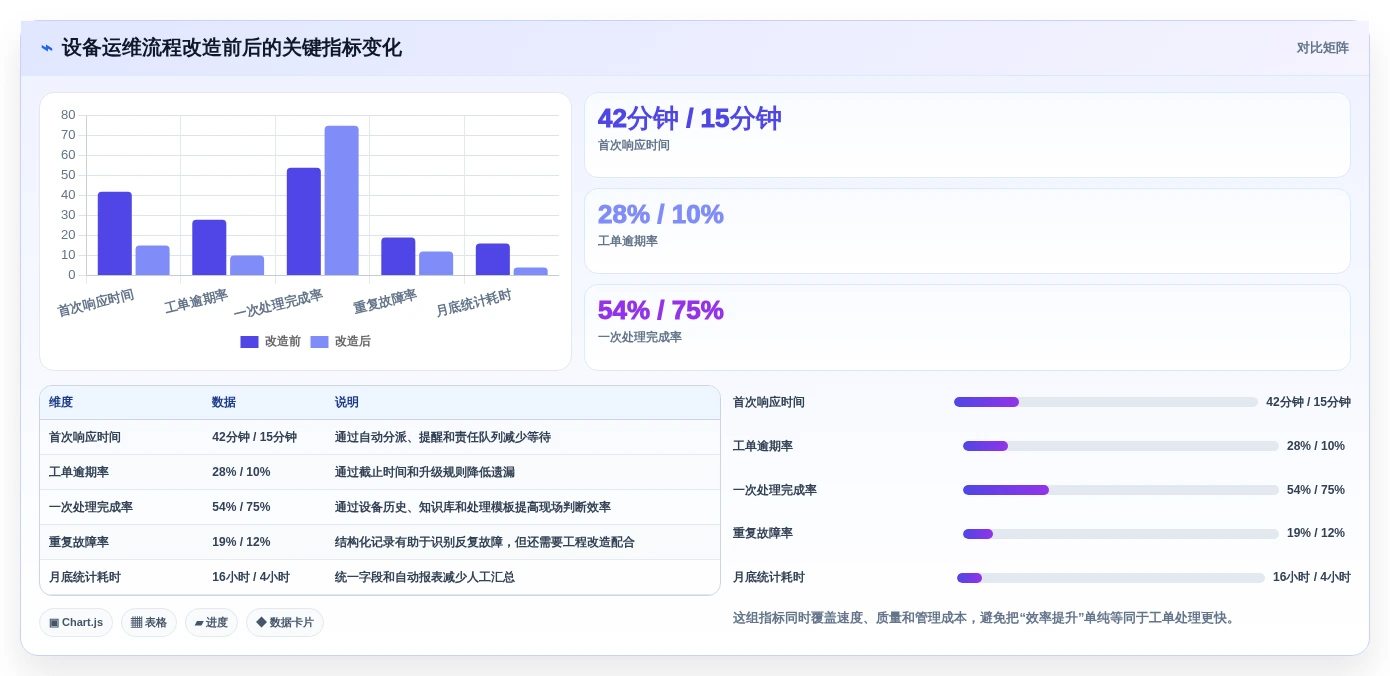Screen dimensions: 1390x676
Task: Click the lightning icon beside the dashboard title
Action: [x=47, y=48]
